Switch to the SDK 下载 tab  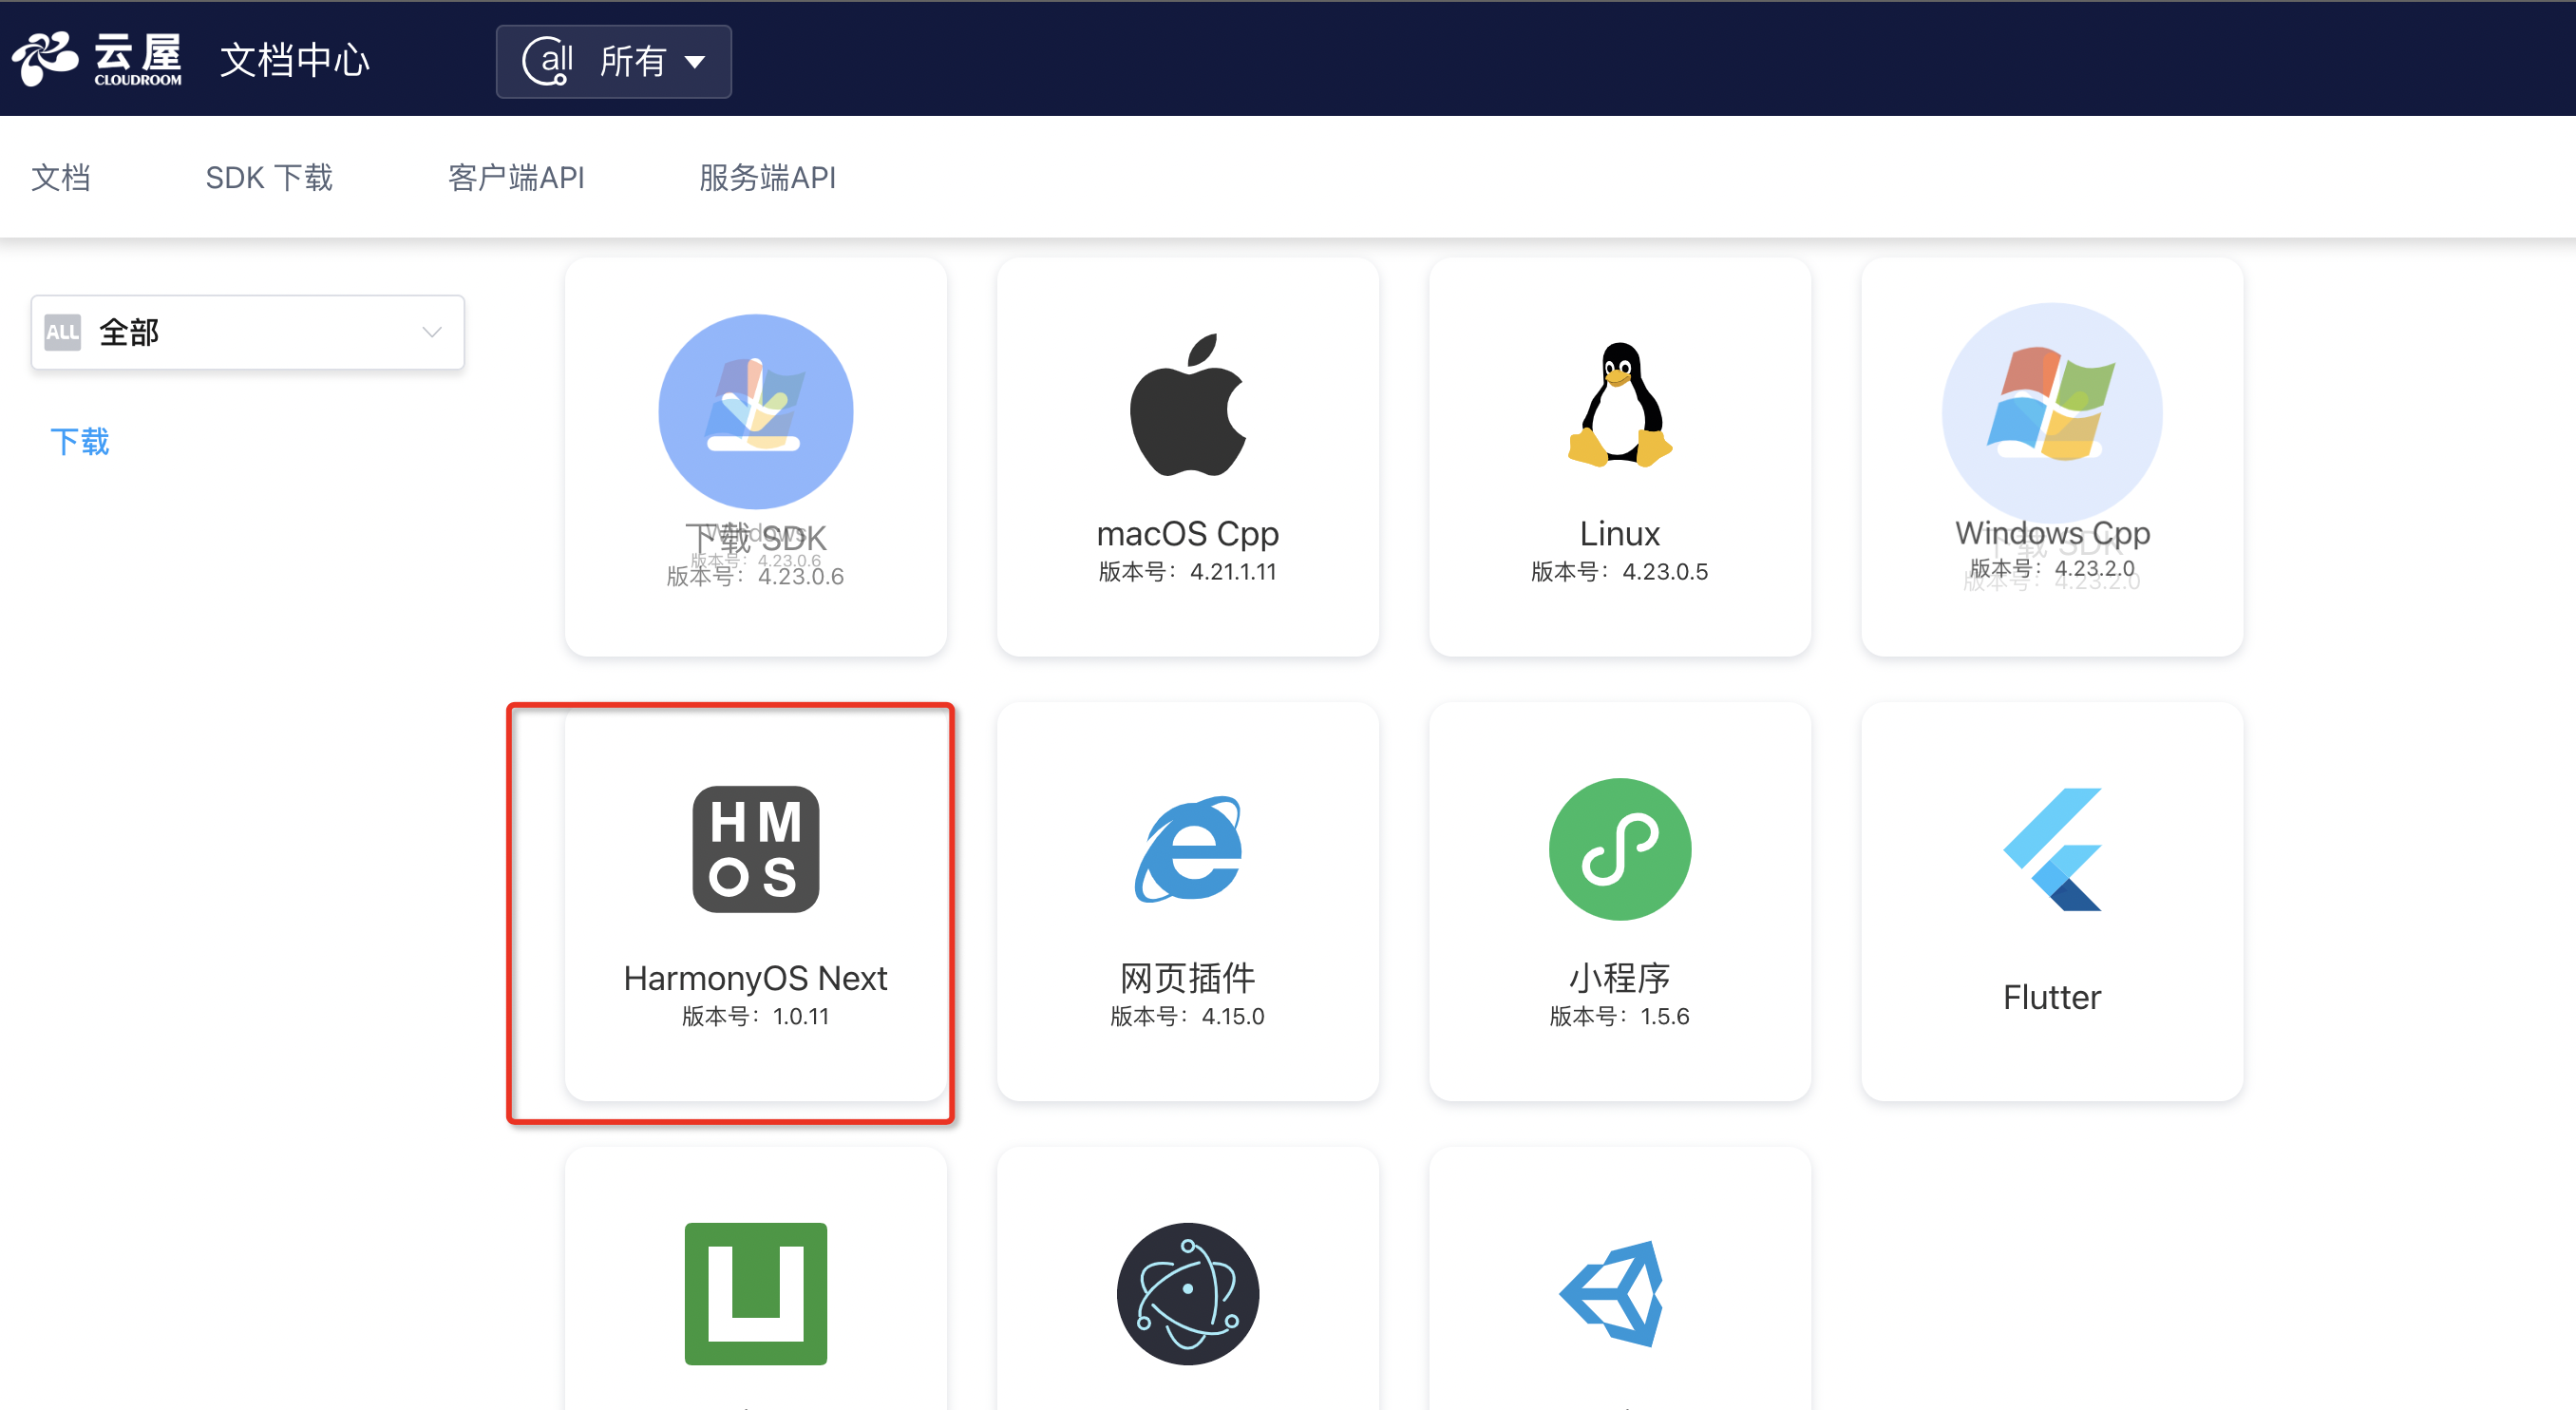(269, 177)
